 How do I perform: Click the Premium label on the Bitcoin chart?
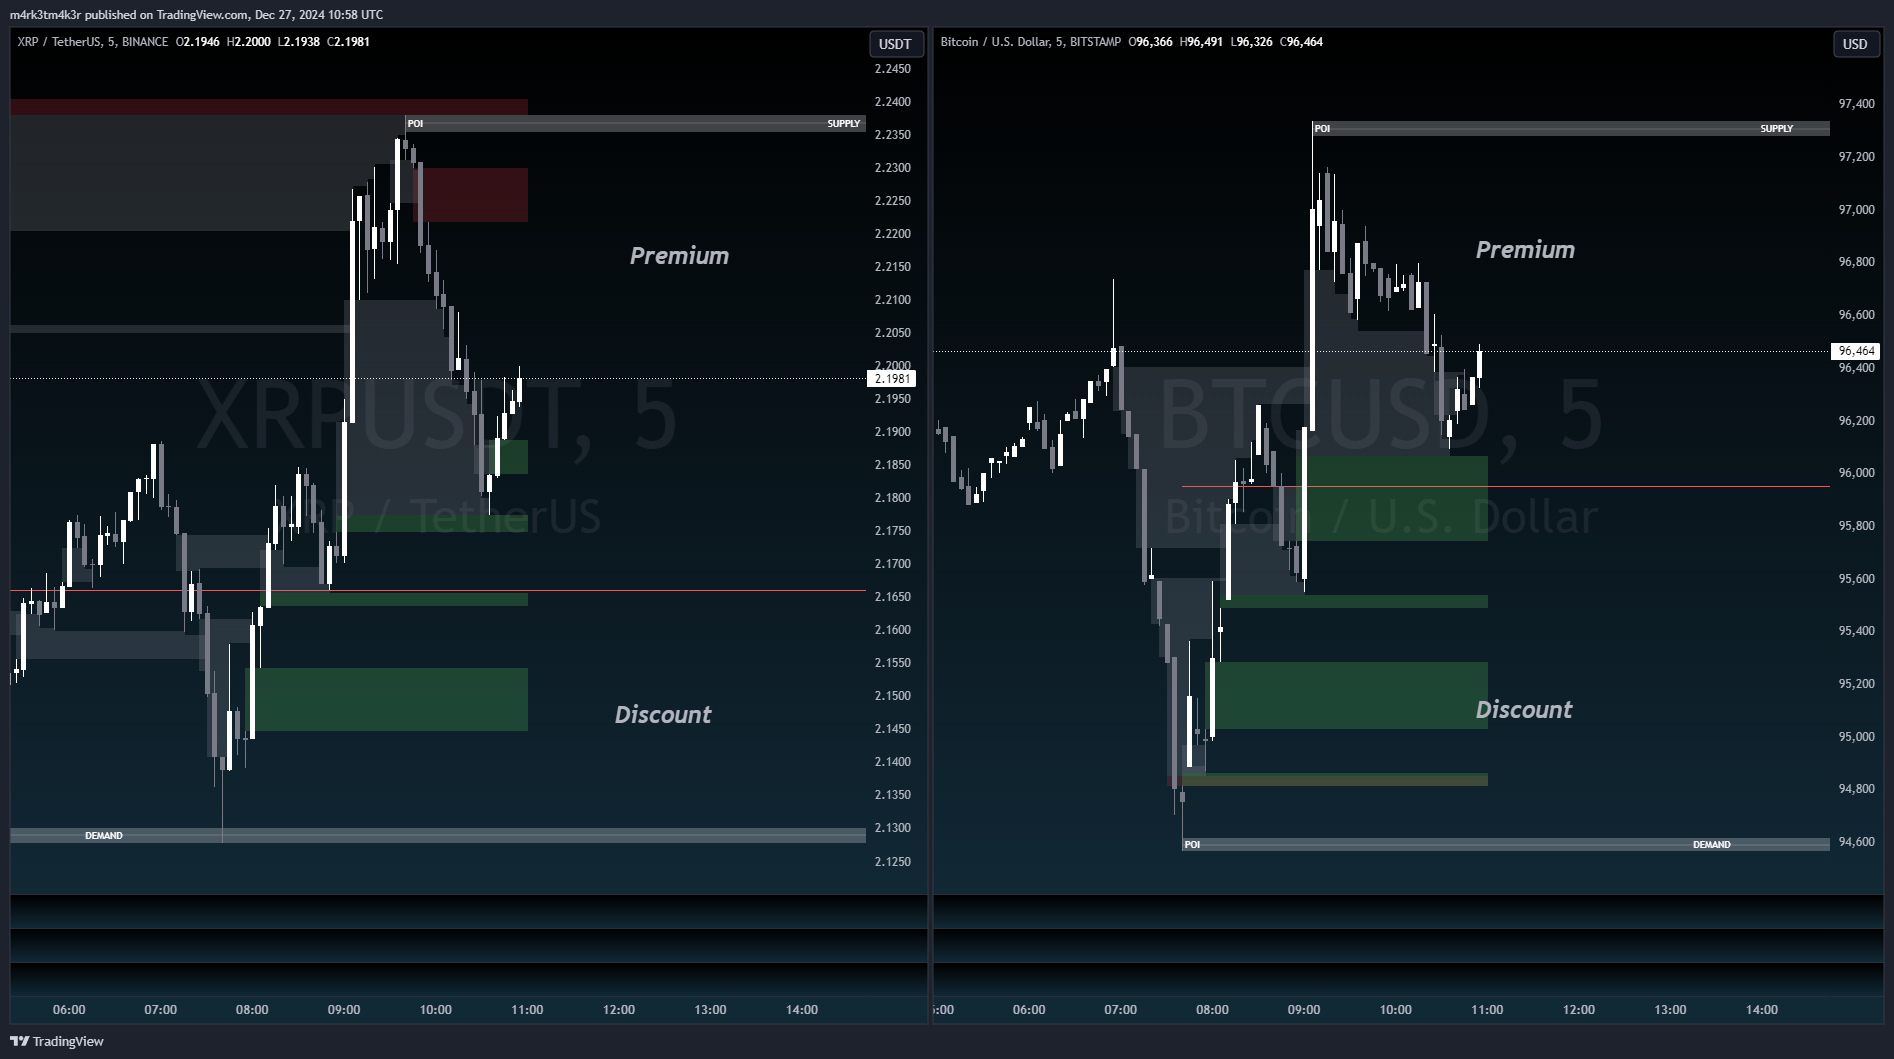click(1525, 250)
